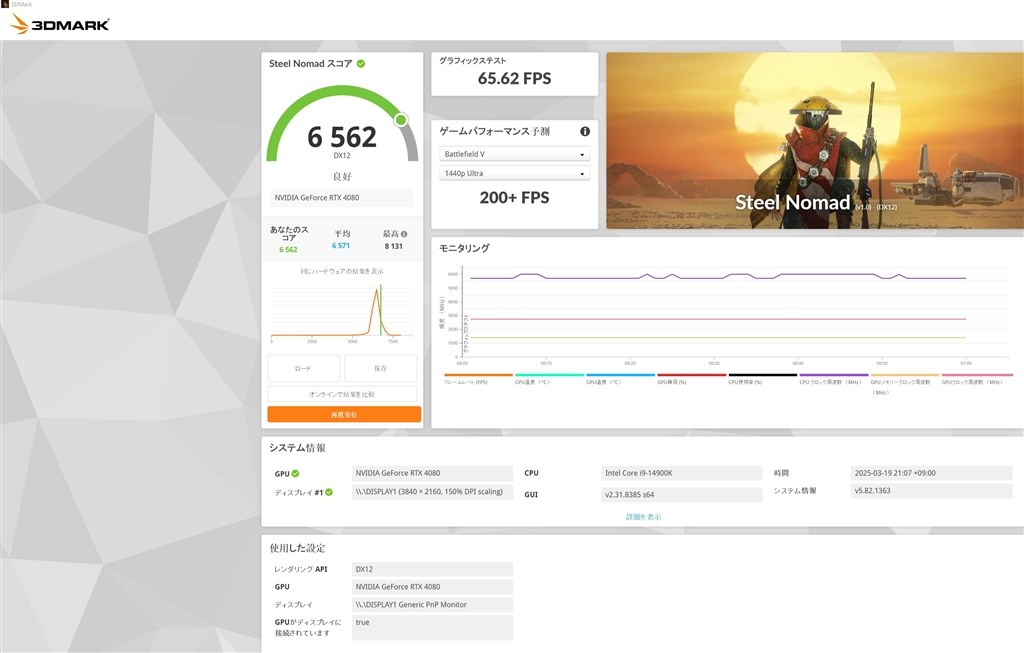Click the システム情報 version v5.82.1363

(x=931, y=490)
